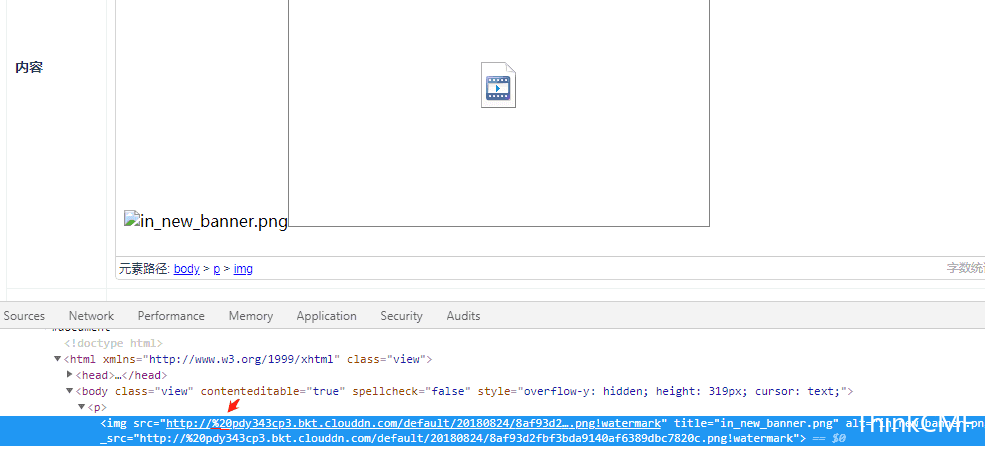Open the Performance tab in DevTools

coord(171,316)
